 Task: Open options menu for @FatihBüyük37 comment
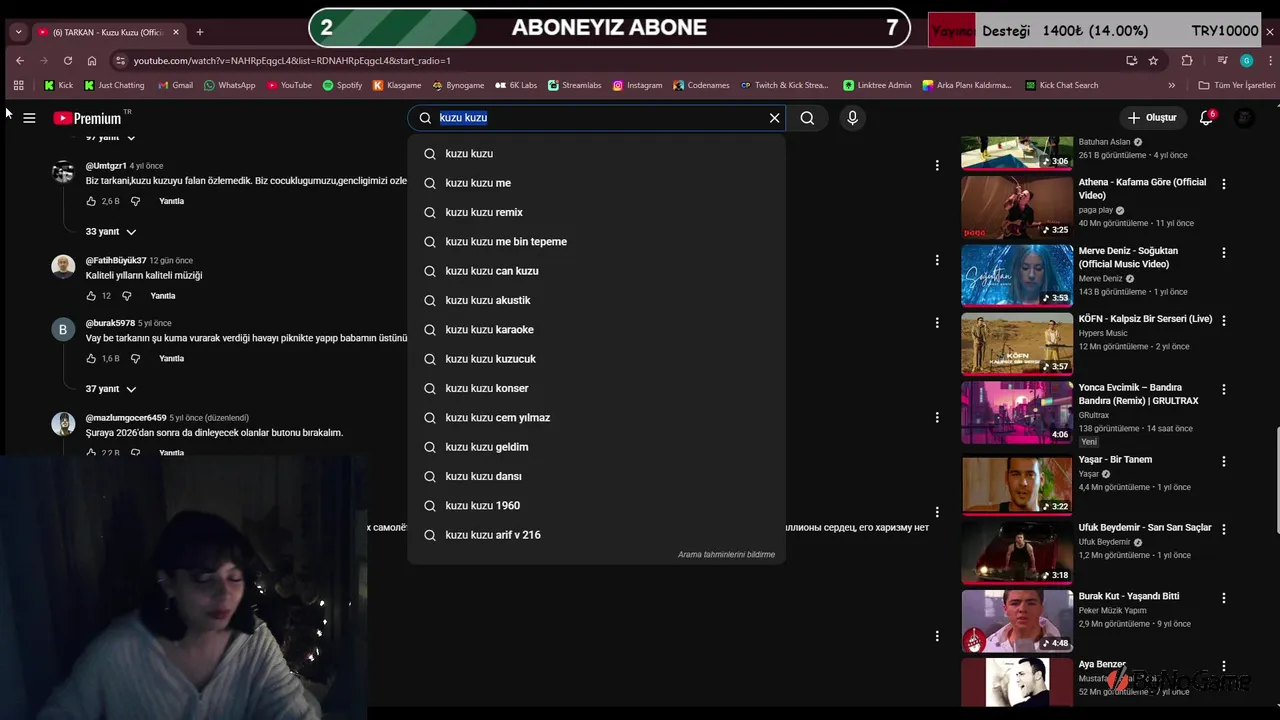937,260
